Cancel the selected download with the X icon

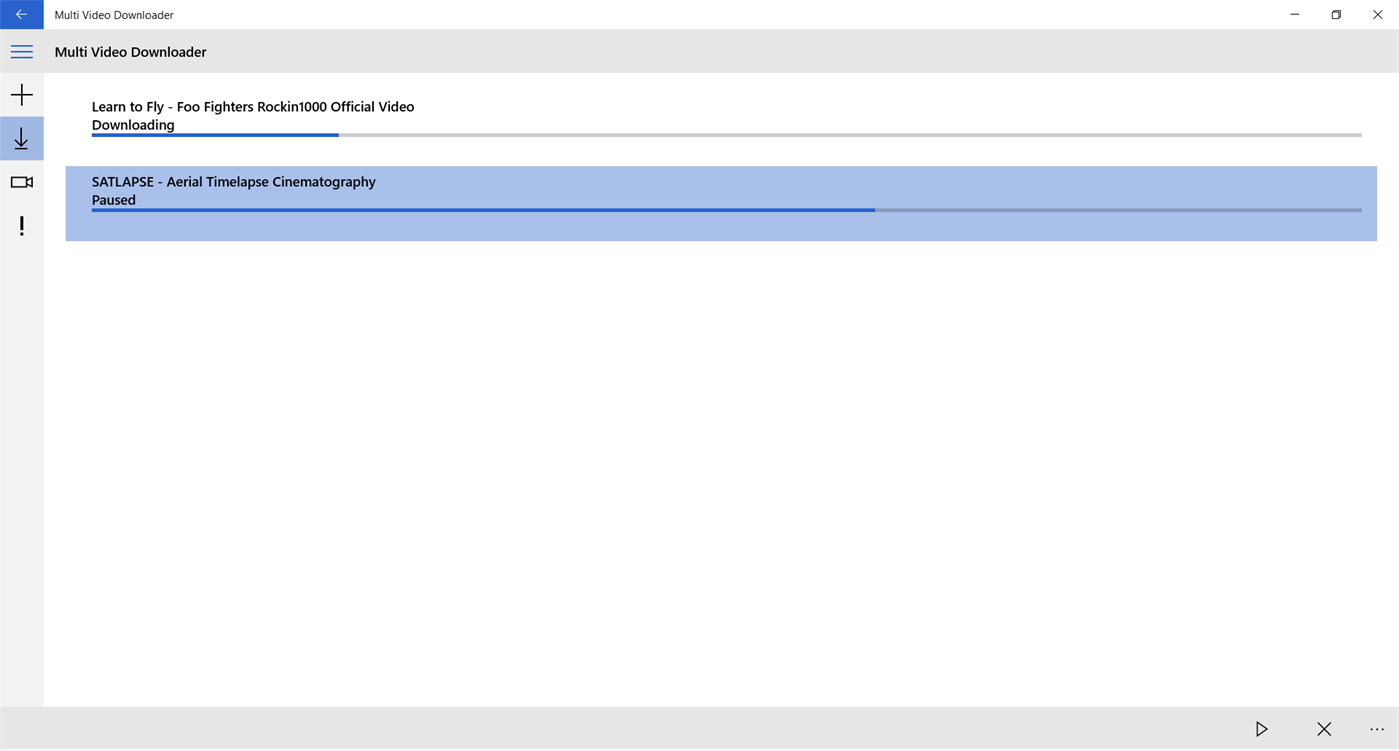[1323, 729]
